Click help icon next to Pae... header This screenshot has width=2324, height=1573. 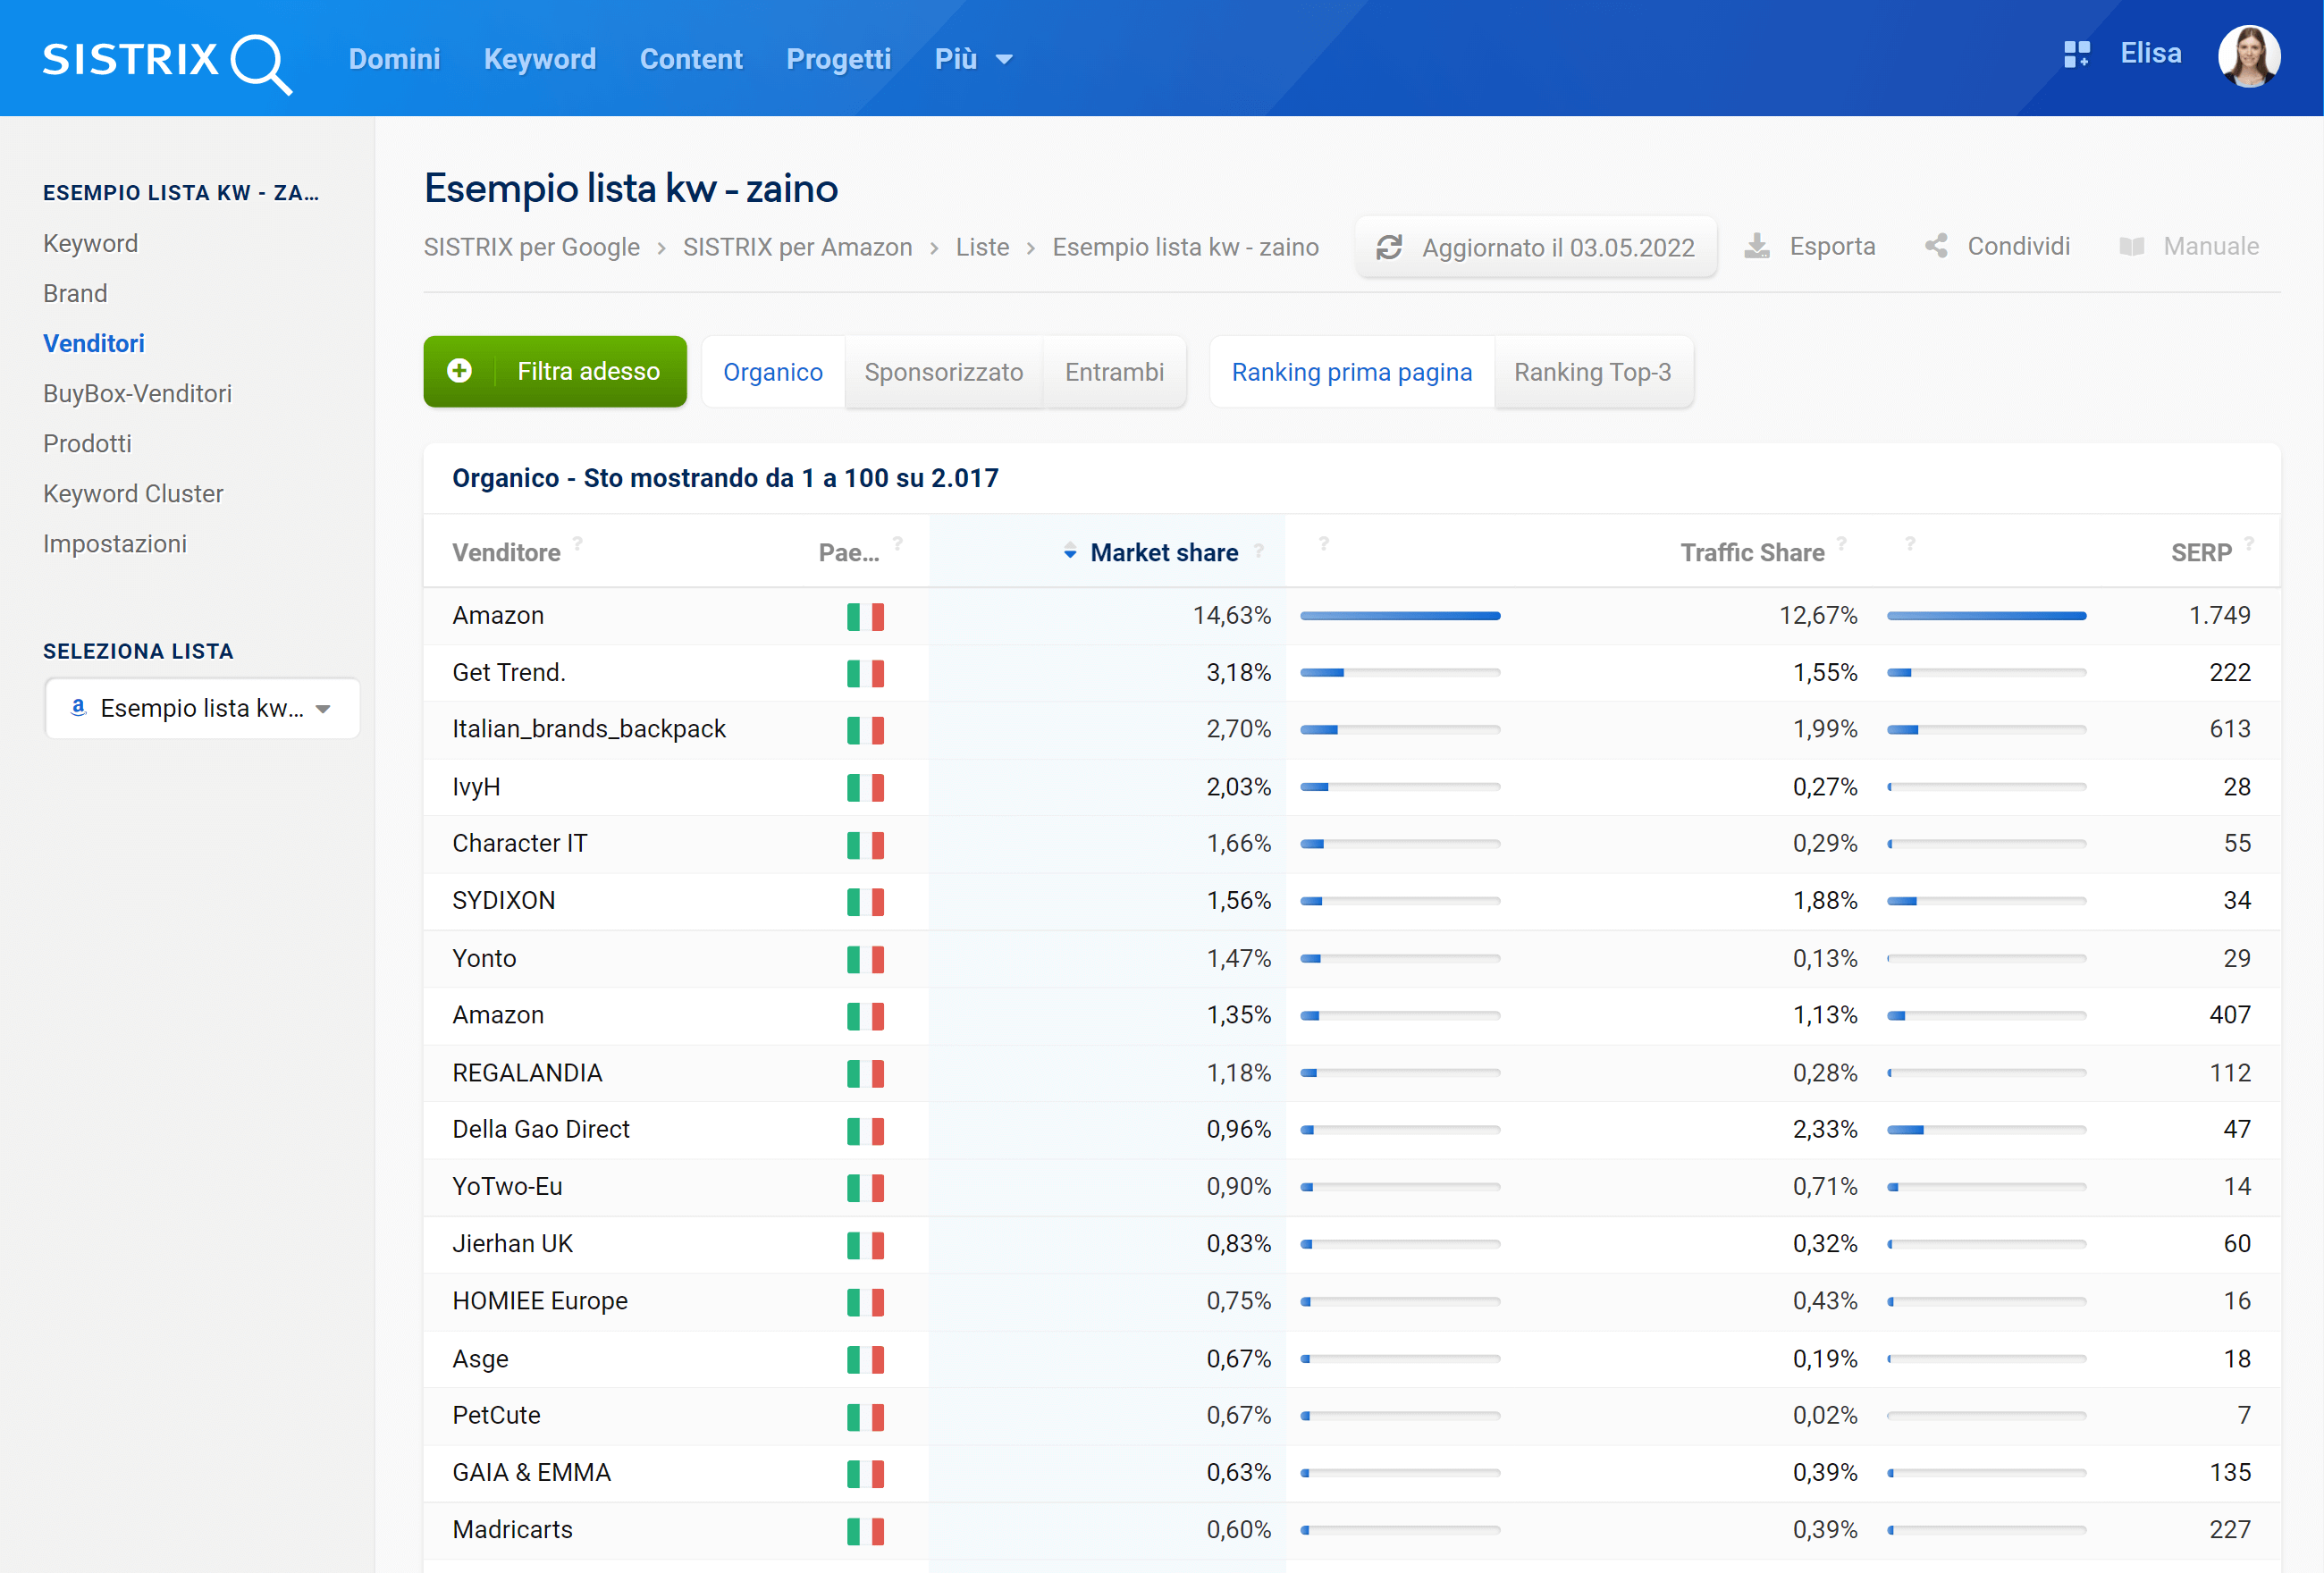tap(898, 544)
